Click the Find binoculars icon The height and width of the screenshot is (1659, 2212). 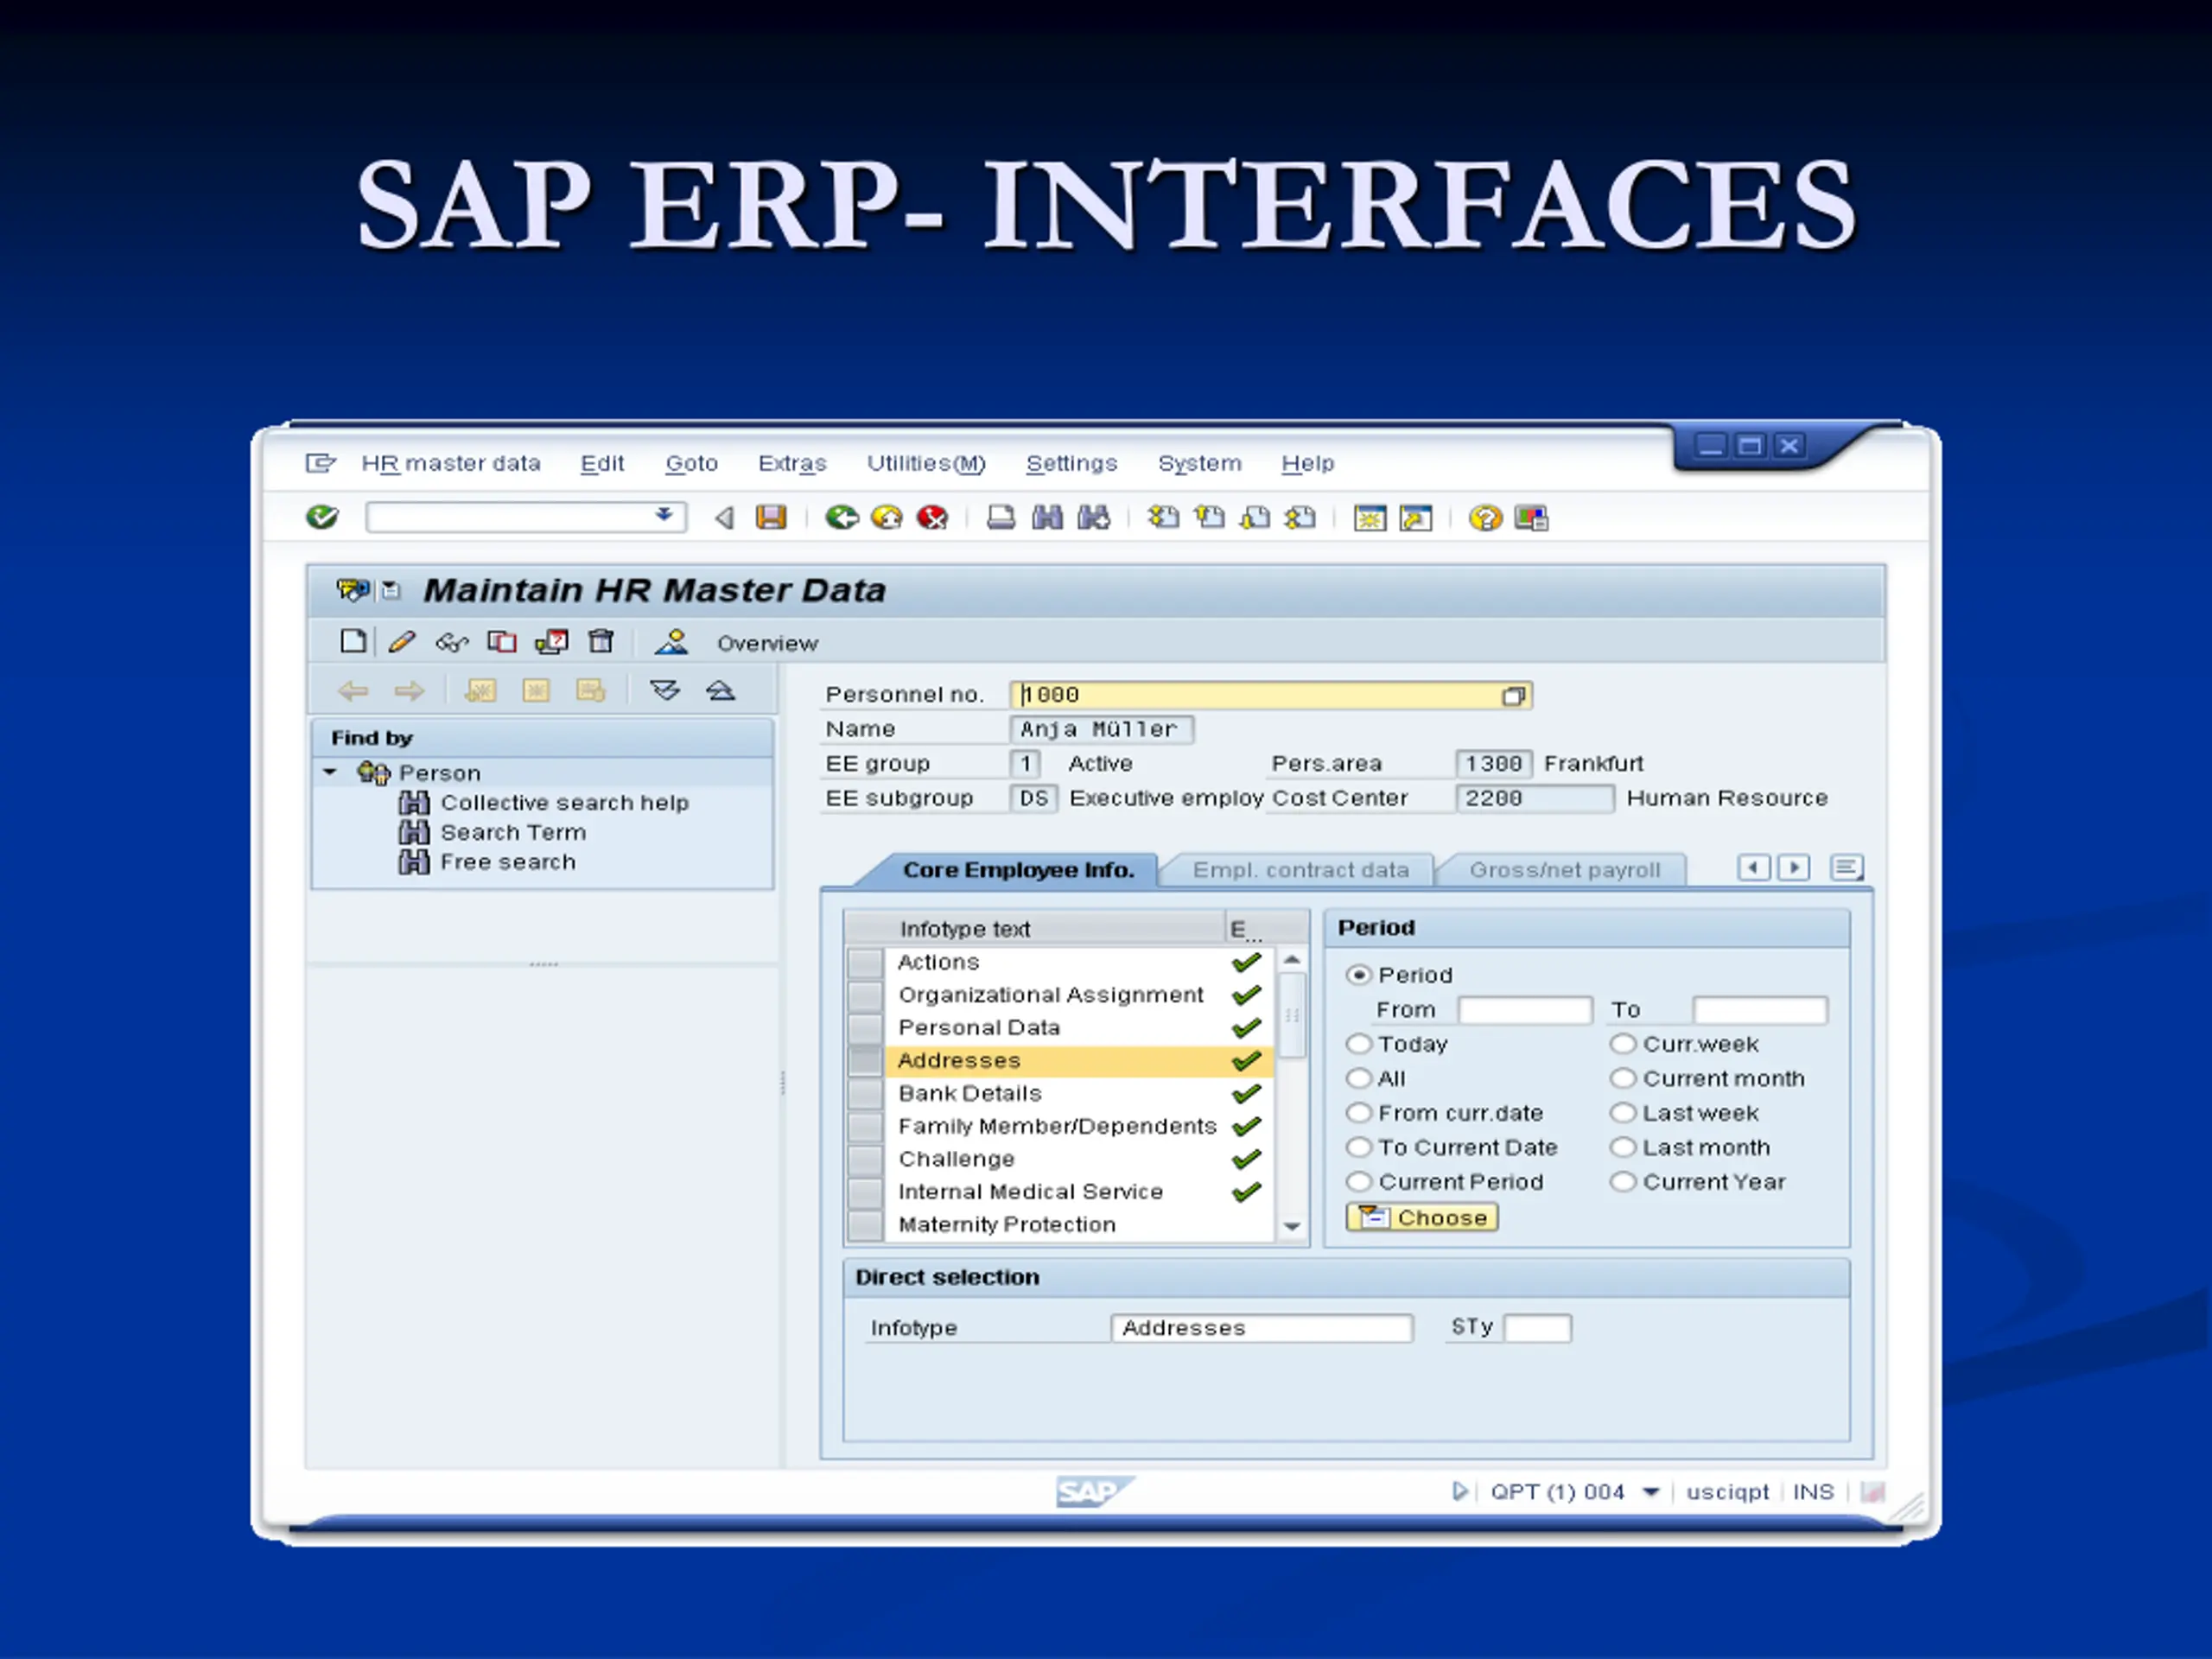point(1047,517)
